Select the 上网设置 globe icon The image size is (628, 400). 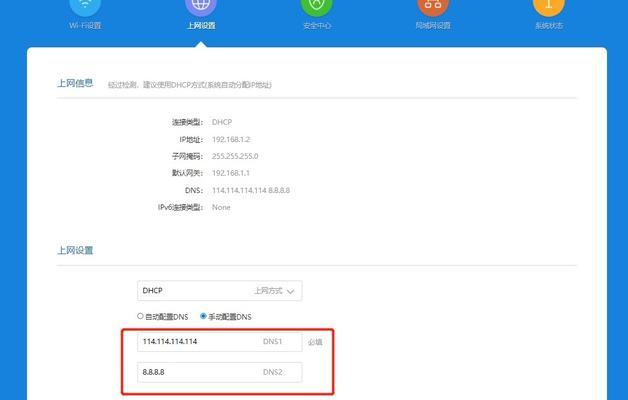(201, 8)
